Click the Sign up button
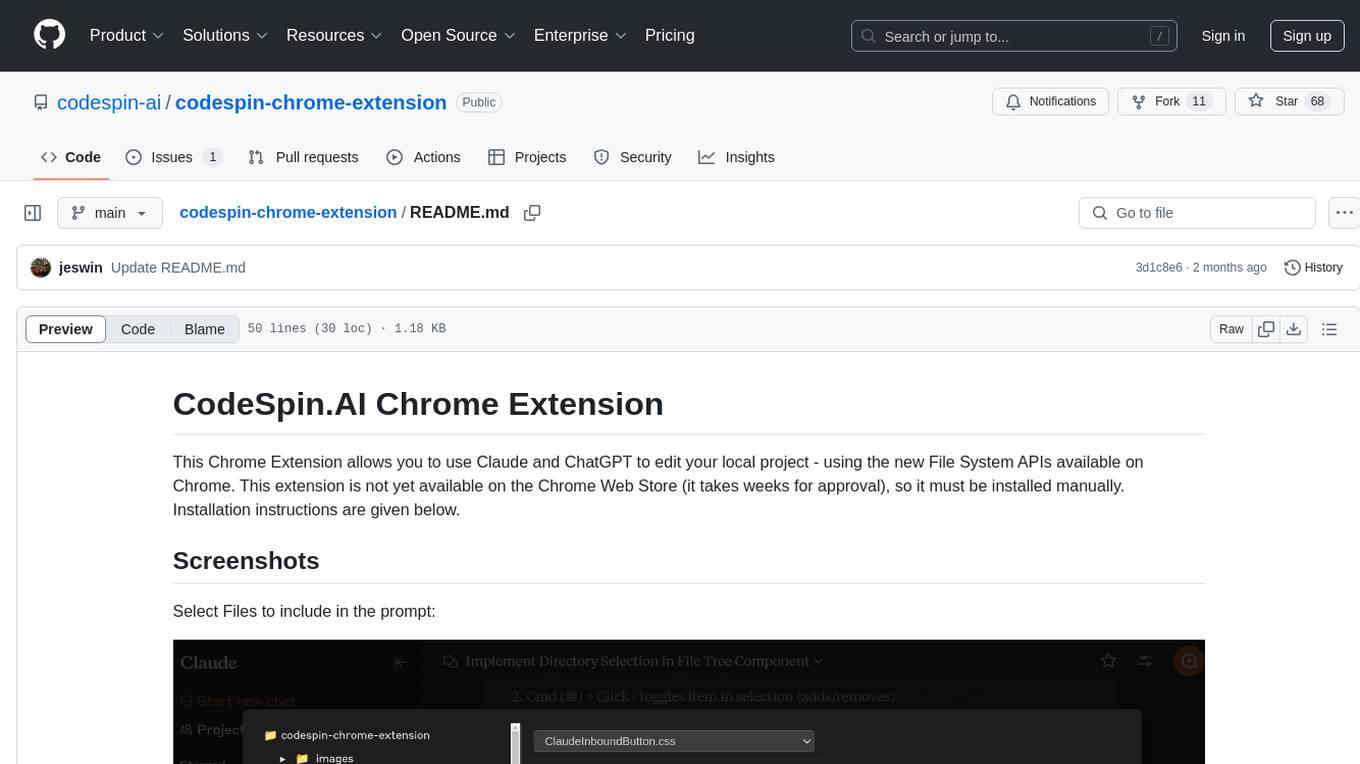This screenshot has height=764, width=1360. tap(1307, 36)
